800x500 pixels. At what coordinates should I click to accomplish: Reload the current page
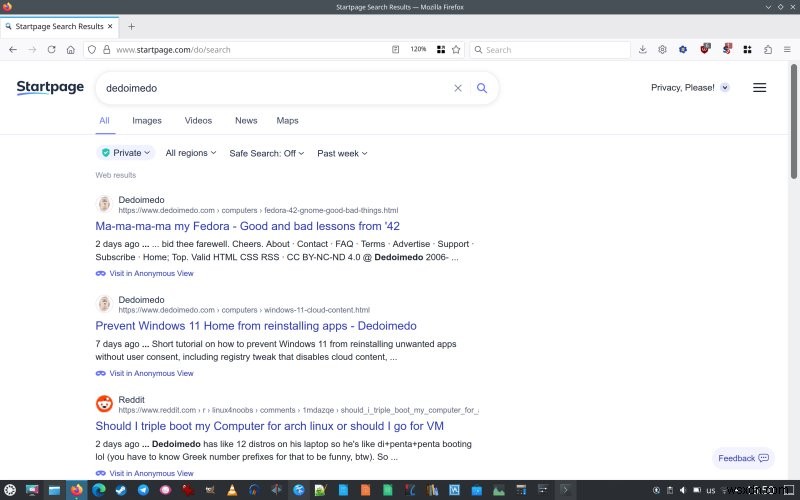coord(52,49)
